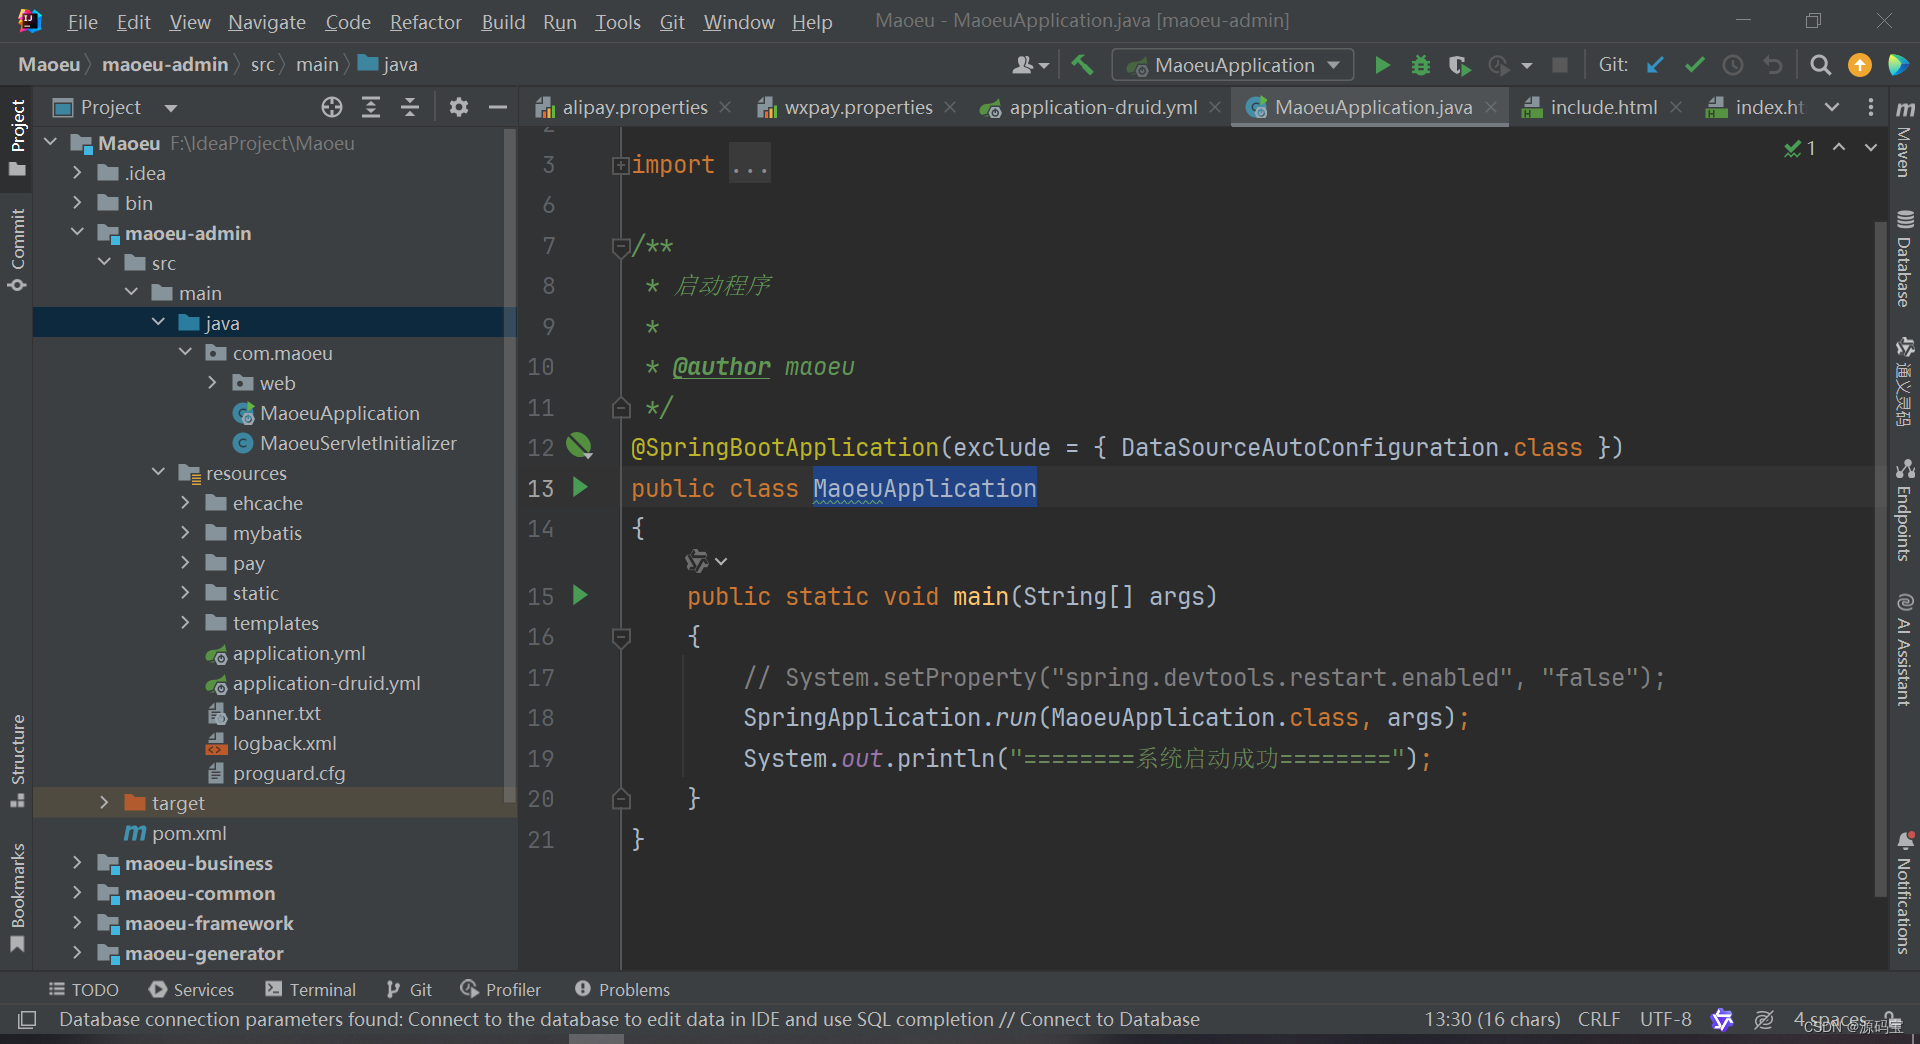
Task: Open the Terminal tool window
Action: 310,989
